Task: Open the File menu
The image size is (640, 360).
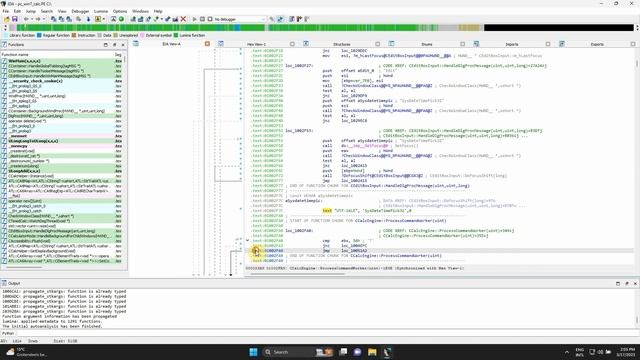Action: 6,11
